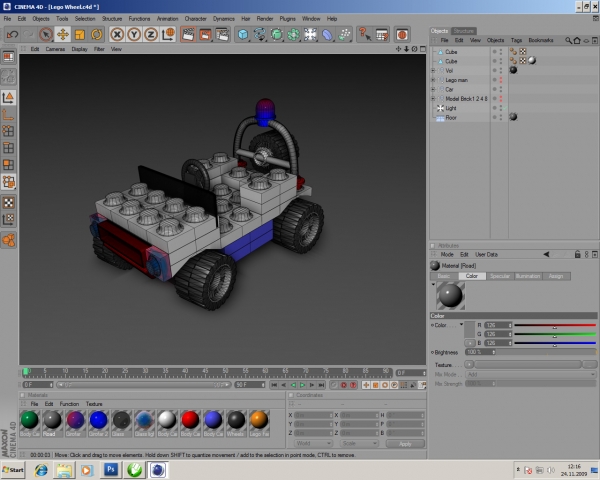Switch to world coordinate system icon
Image resolution: width=600 pixels, height=480 pixels.
pos(168,35)
